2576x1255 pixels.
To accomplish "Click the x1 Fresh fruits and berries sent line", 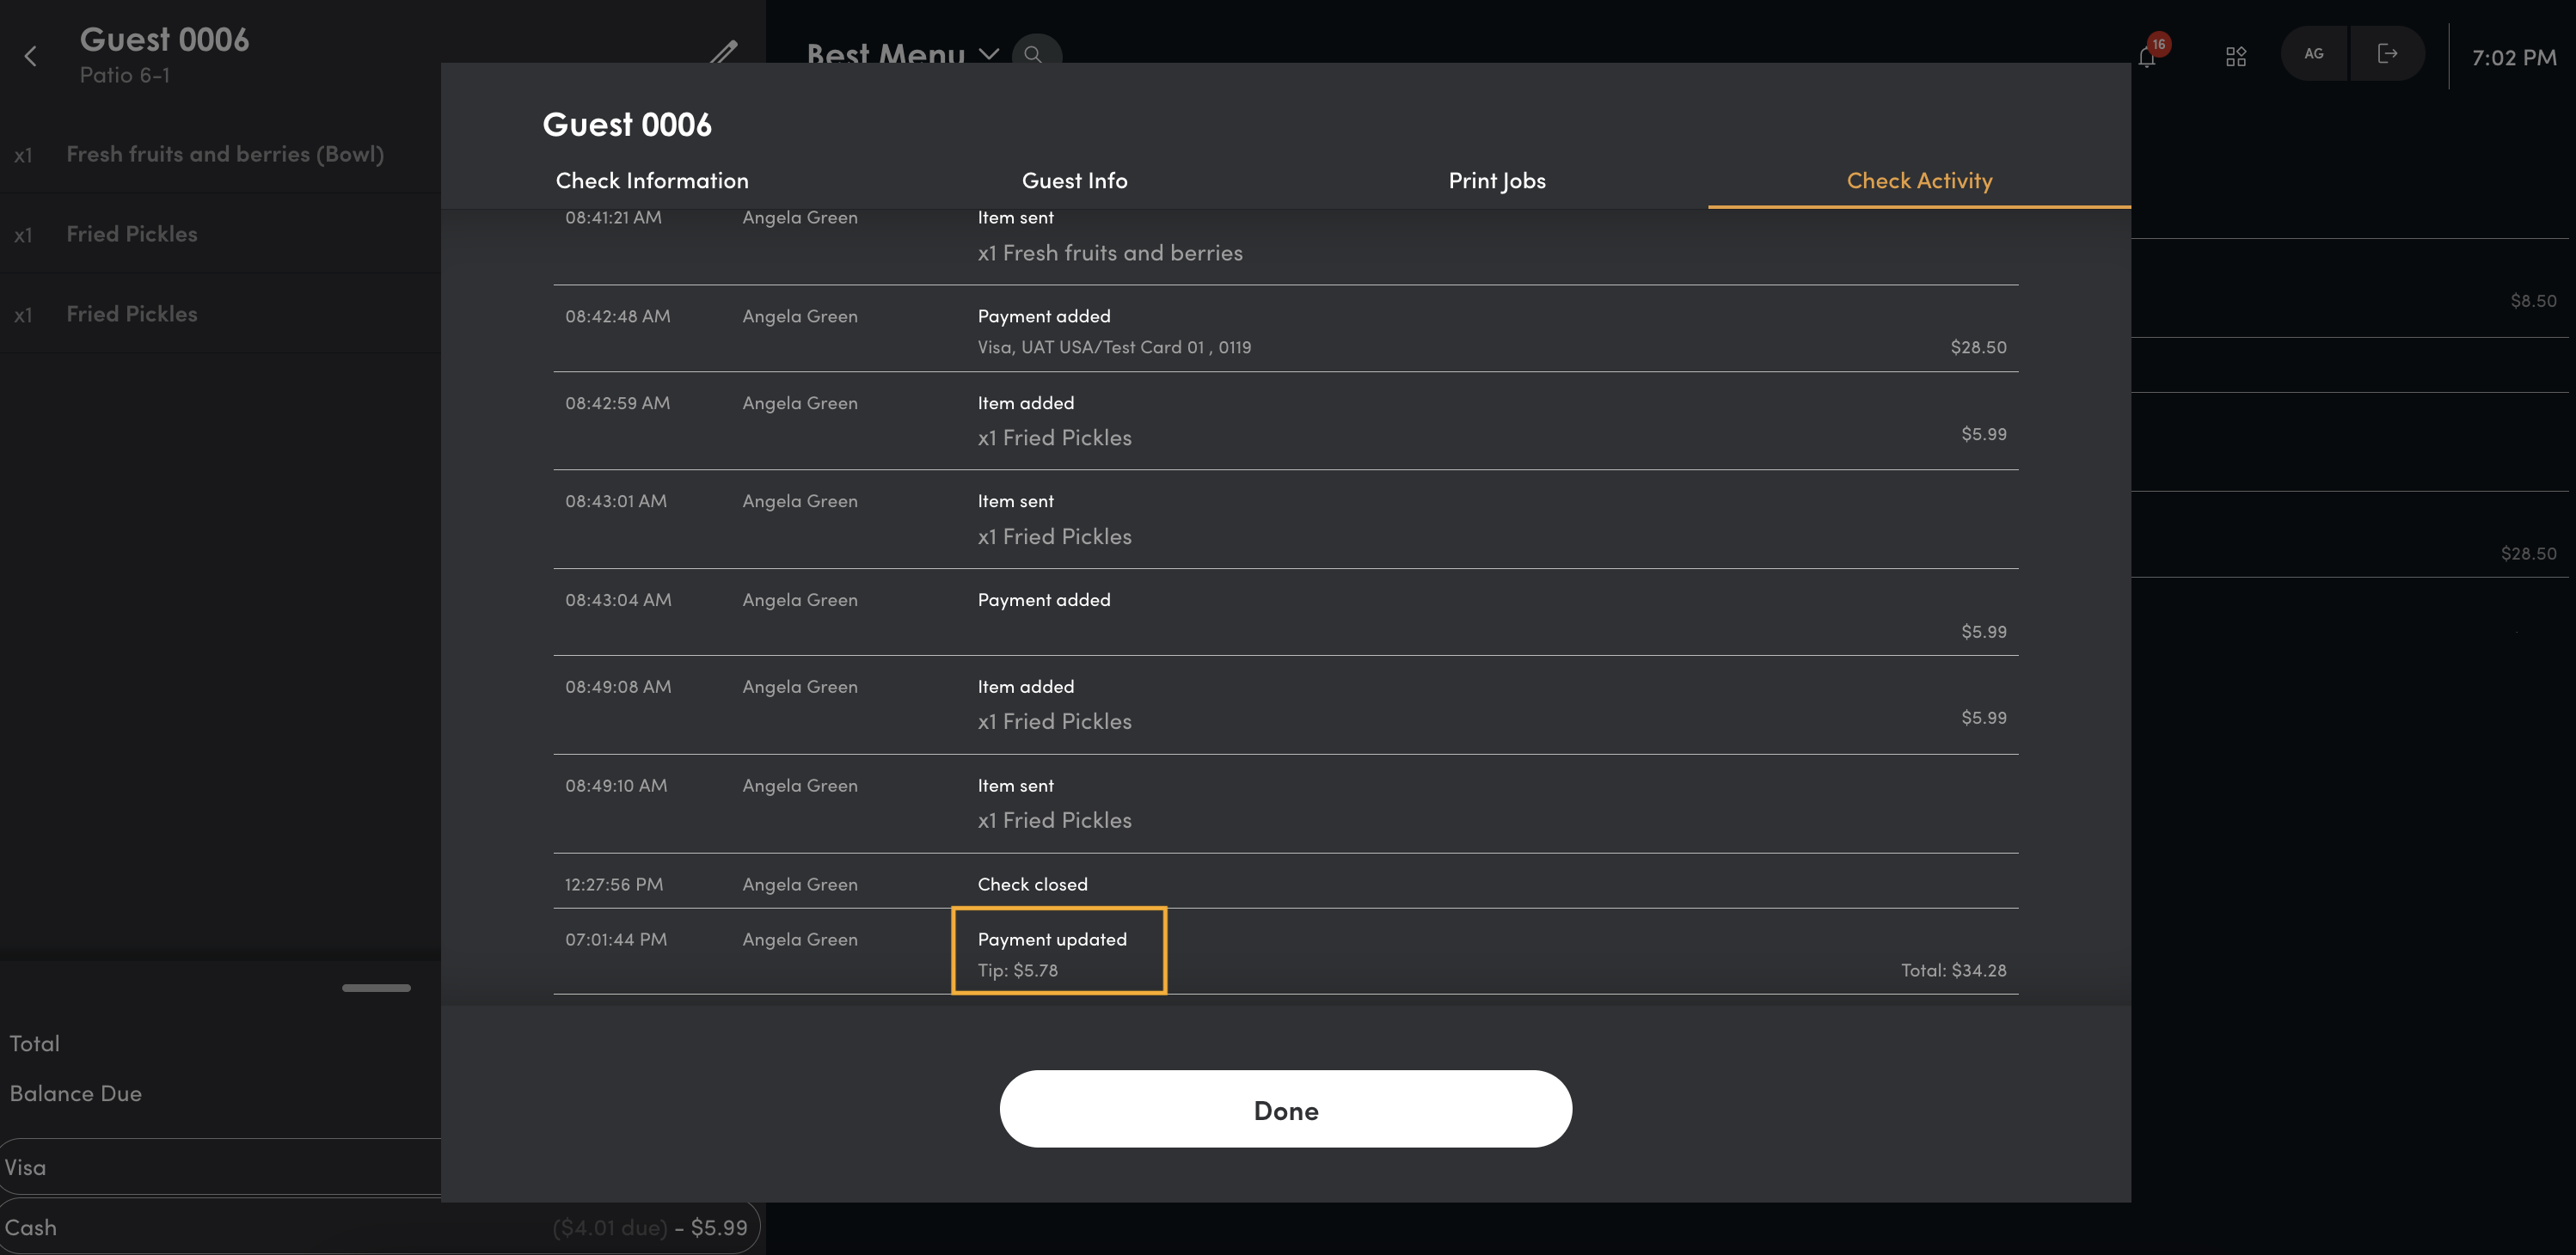I will click(1110, 253).
